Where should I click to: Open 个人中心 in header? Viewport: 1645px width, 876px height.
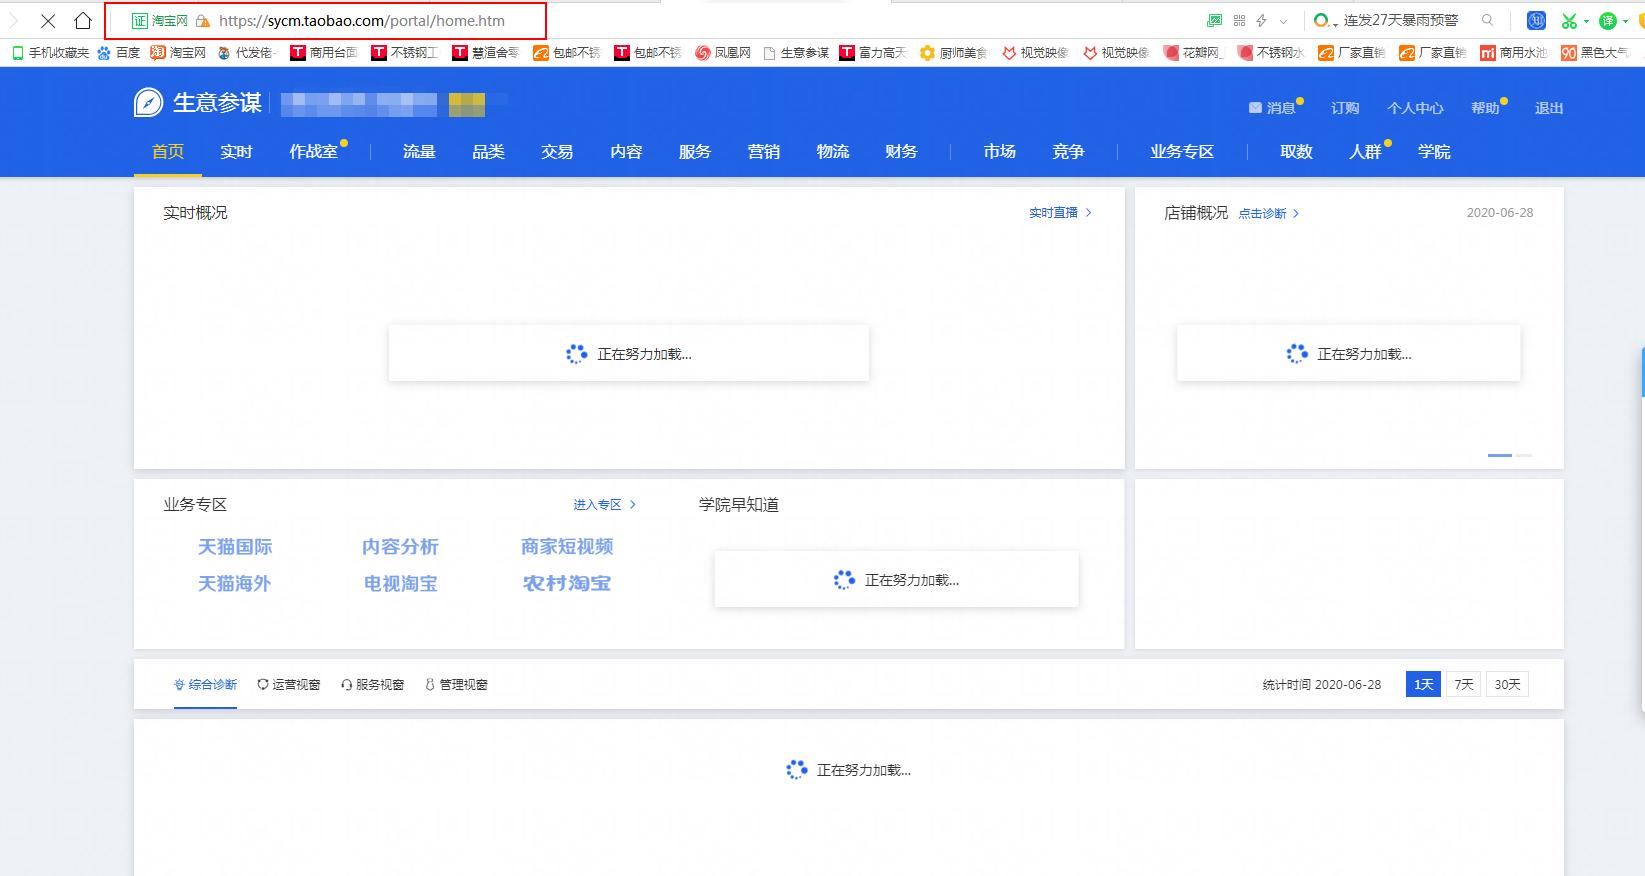(1415, 108)
